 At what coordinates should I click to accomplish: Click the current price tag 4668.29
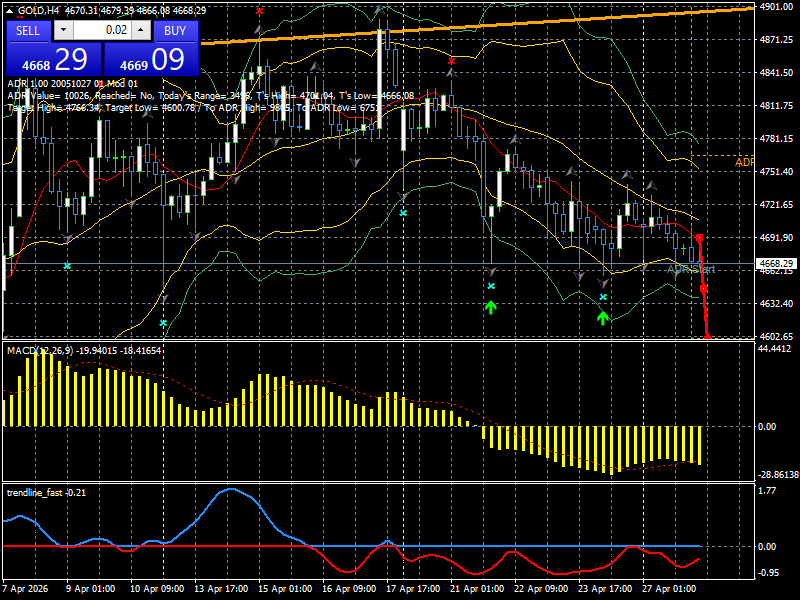click(x=777, y=263)
